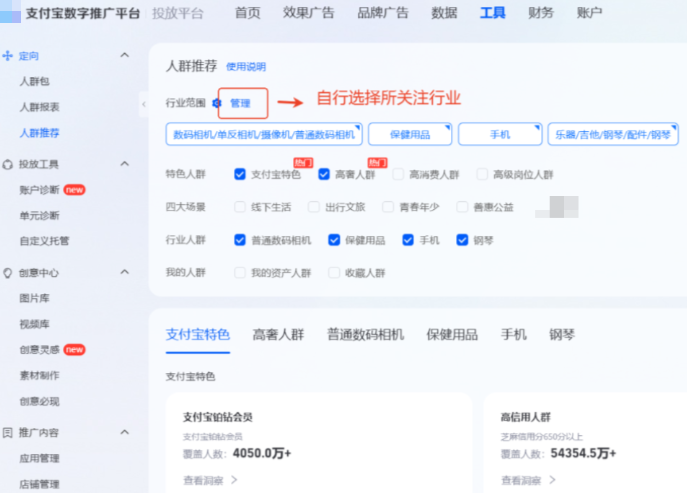
Task: Switch to the 保健用品 results tab
Action: coord(452,335)
